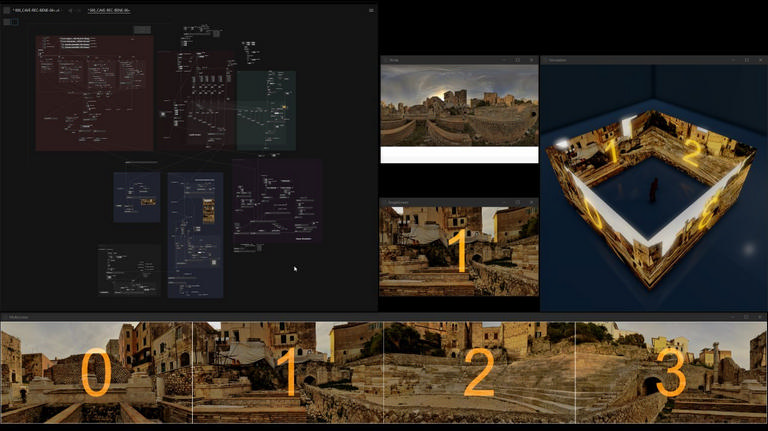
Task: Minimize the Simulation window
Action: [x=733, y=60]
